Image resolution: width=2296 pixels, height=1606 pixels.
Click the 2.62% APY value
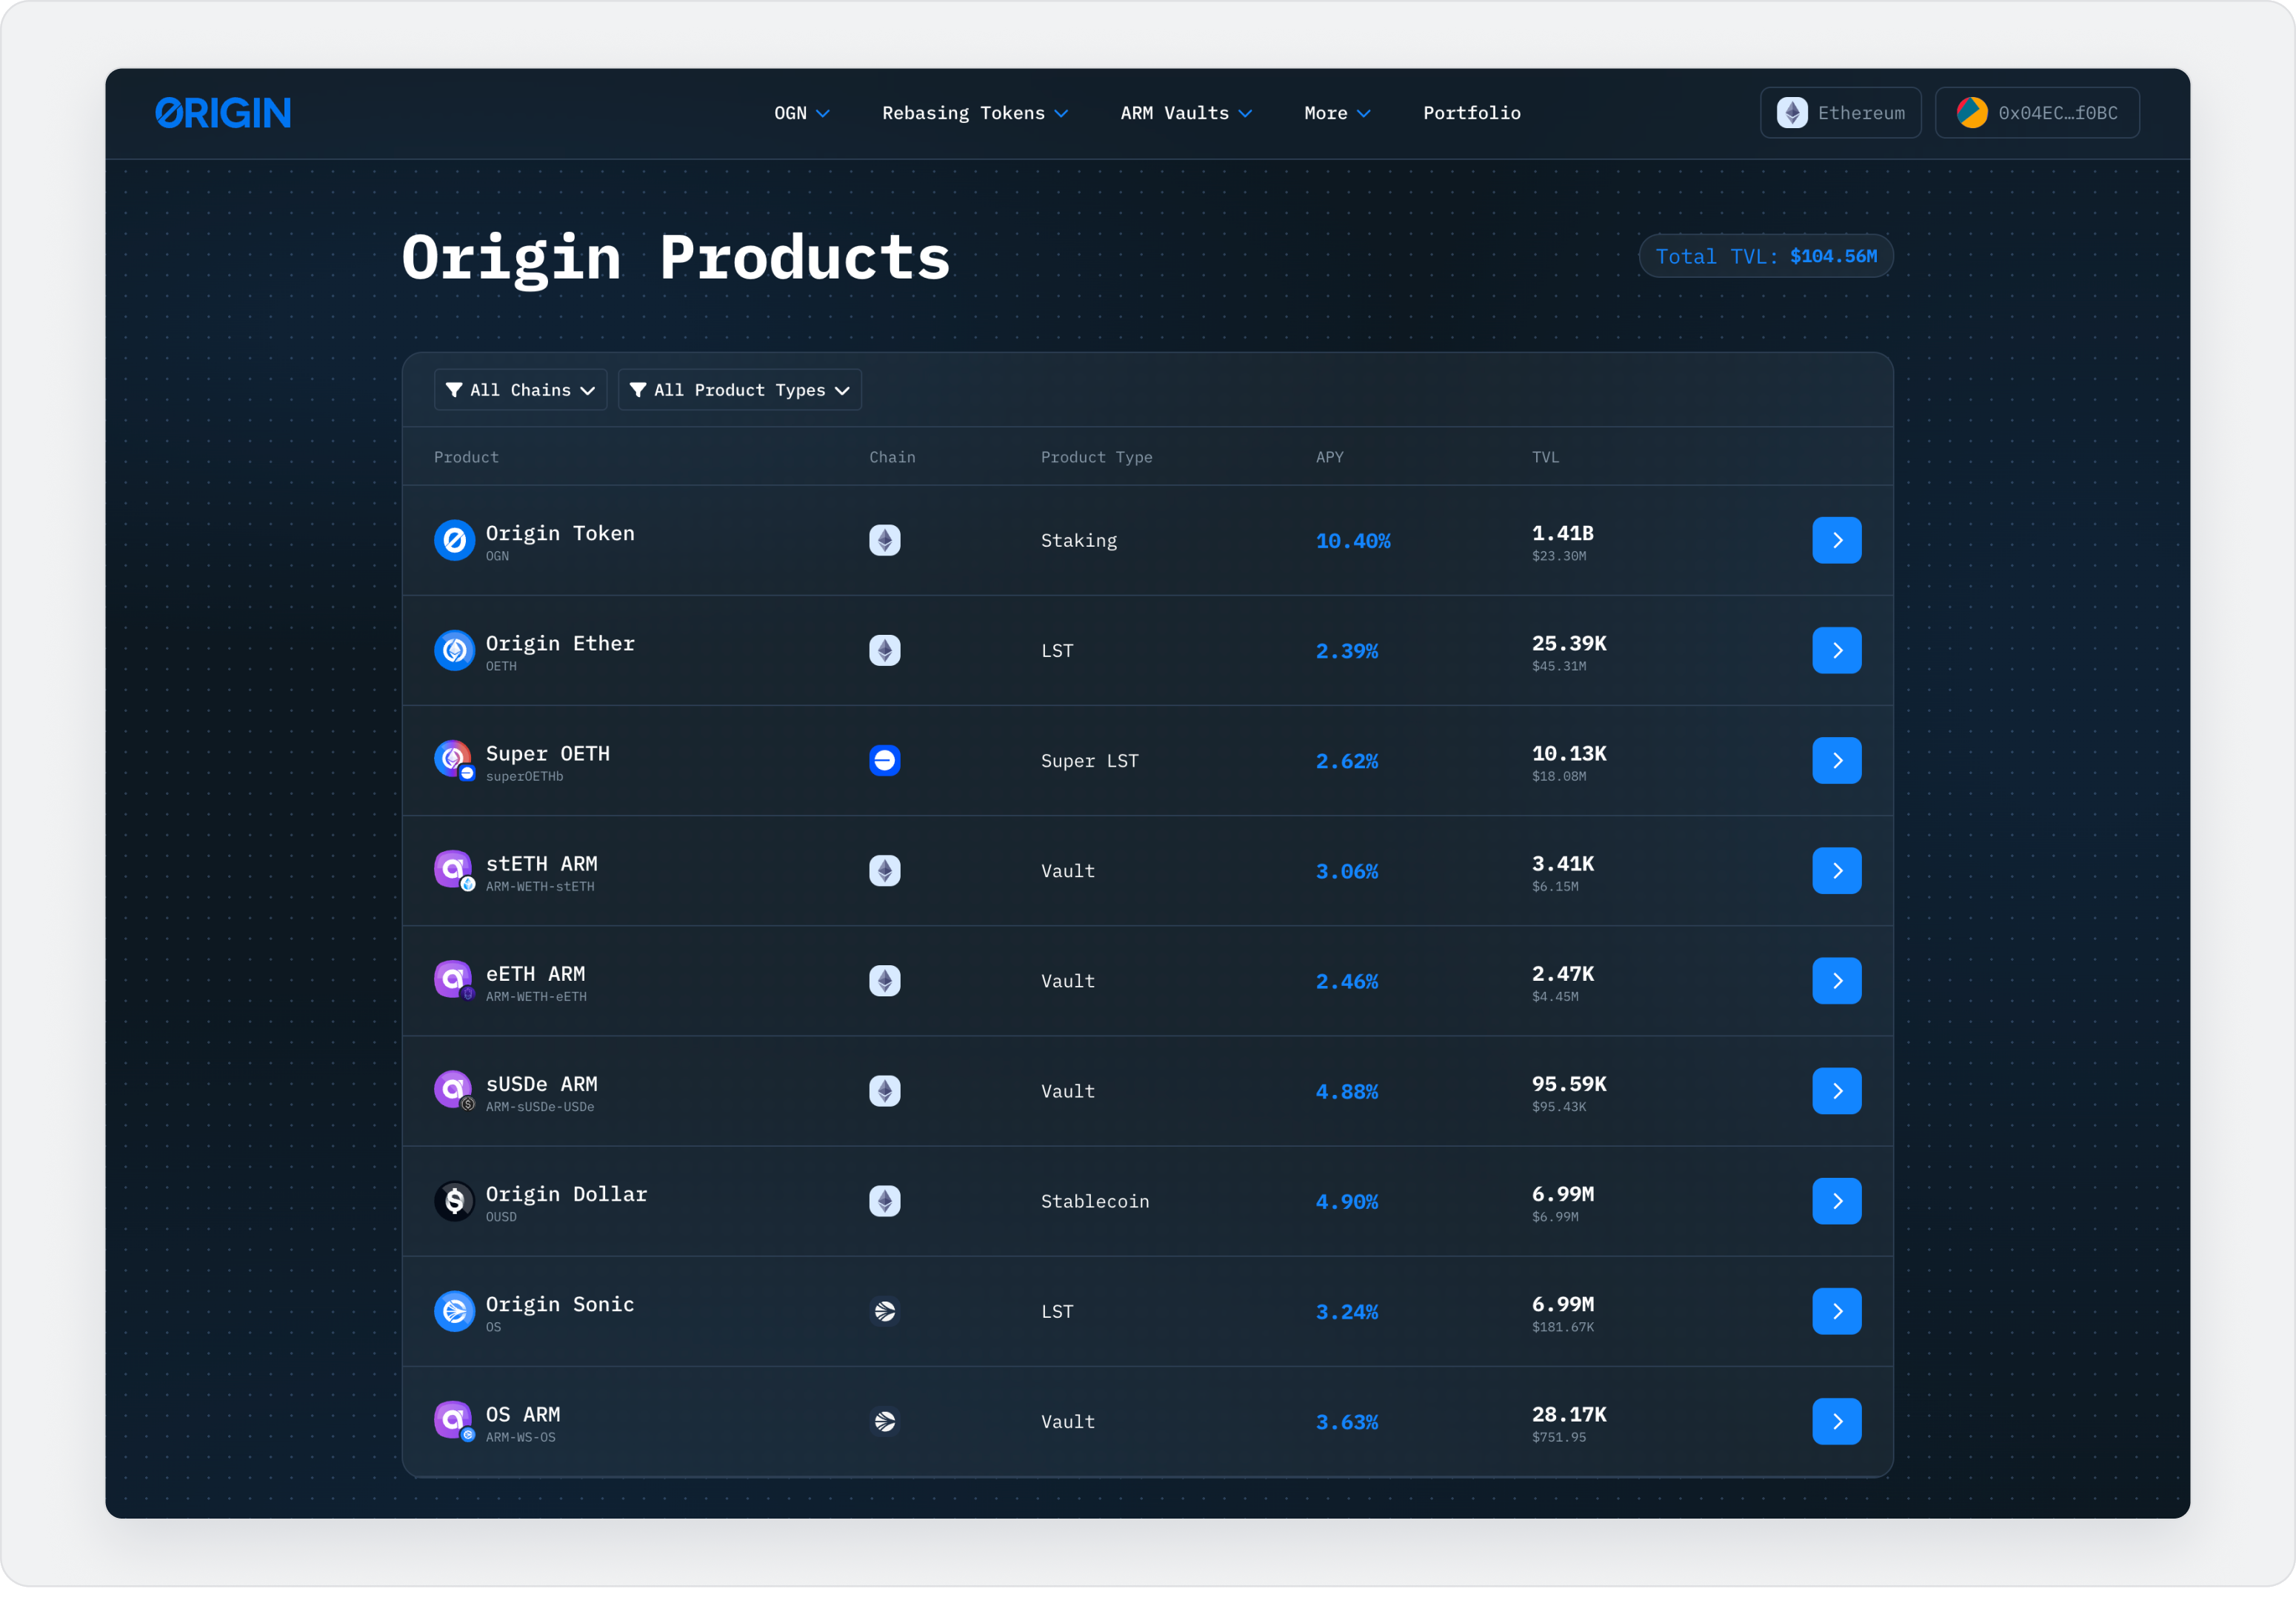[x=1347, y=761]
